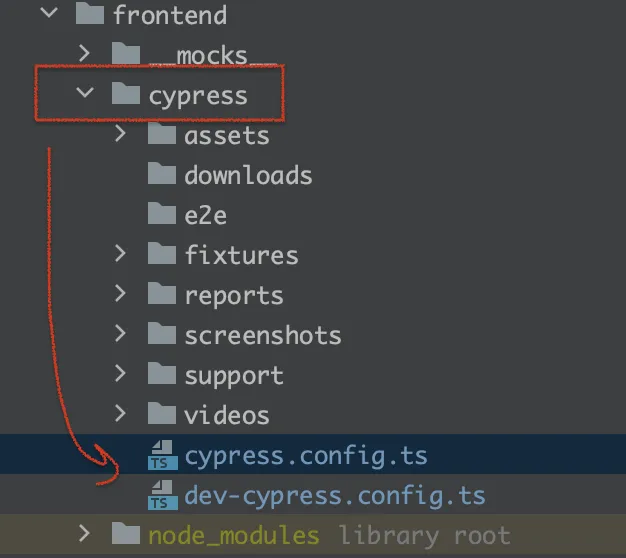
Task: Click the downloads folder icon
Action: [162, 172]
